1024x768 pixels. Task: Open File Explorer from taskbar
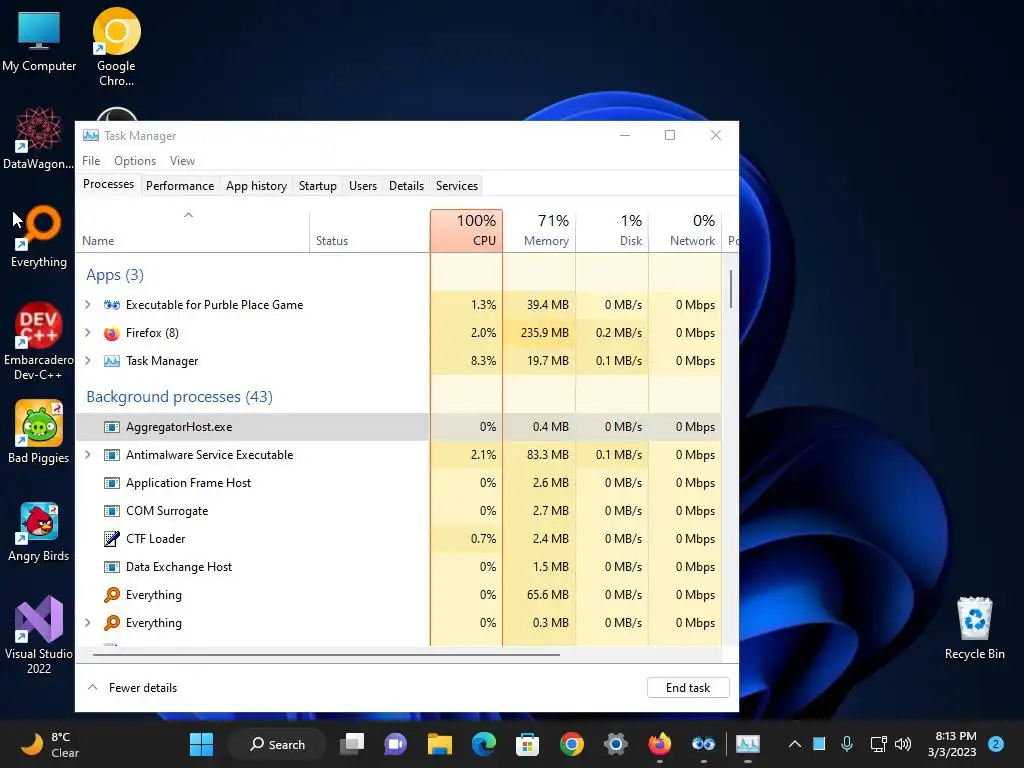click(440, 744)
